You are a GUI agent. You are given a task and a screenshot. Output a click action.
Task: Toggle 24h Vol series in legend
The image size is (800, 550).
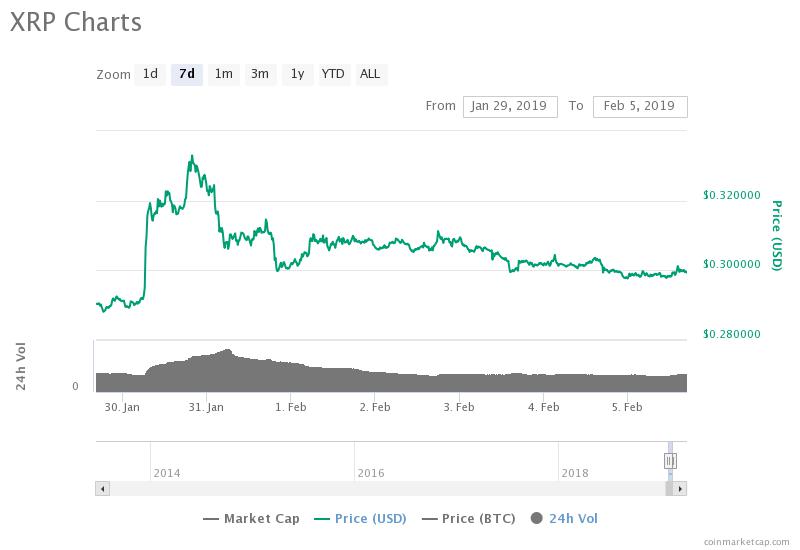[564, 519]
